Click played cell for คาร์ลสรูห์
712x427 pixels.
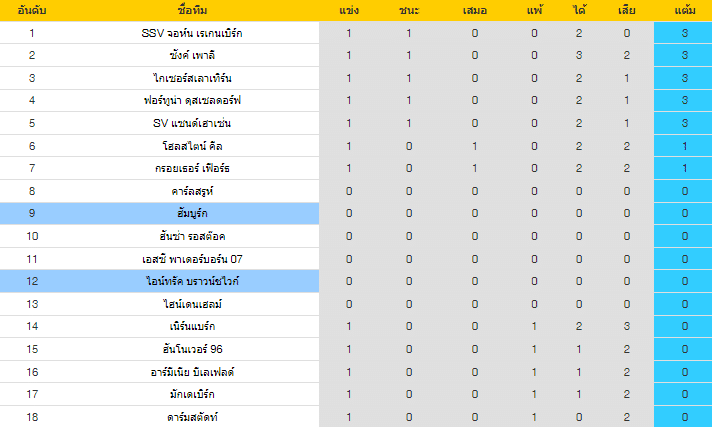pos(349,191)
